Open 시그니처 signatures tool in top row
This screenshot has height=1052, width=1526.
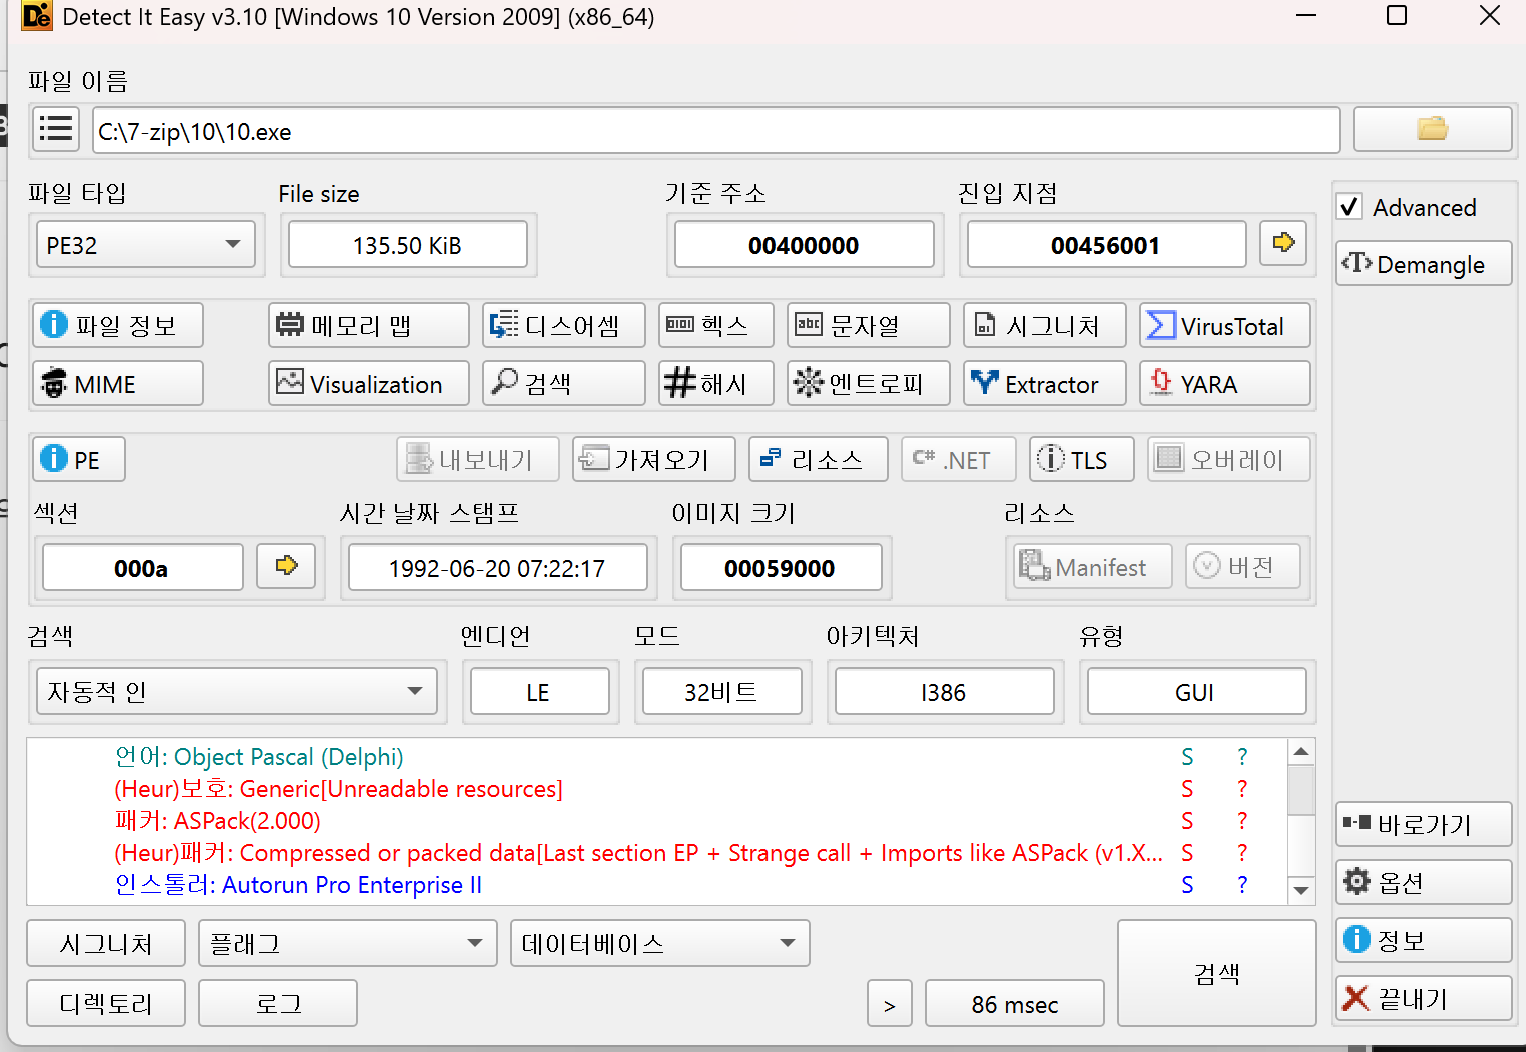[1045, 325]
